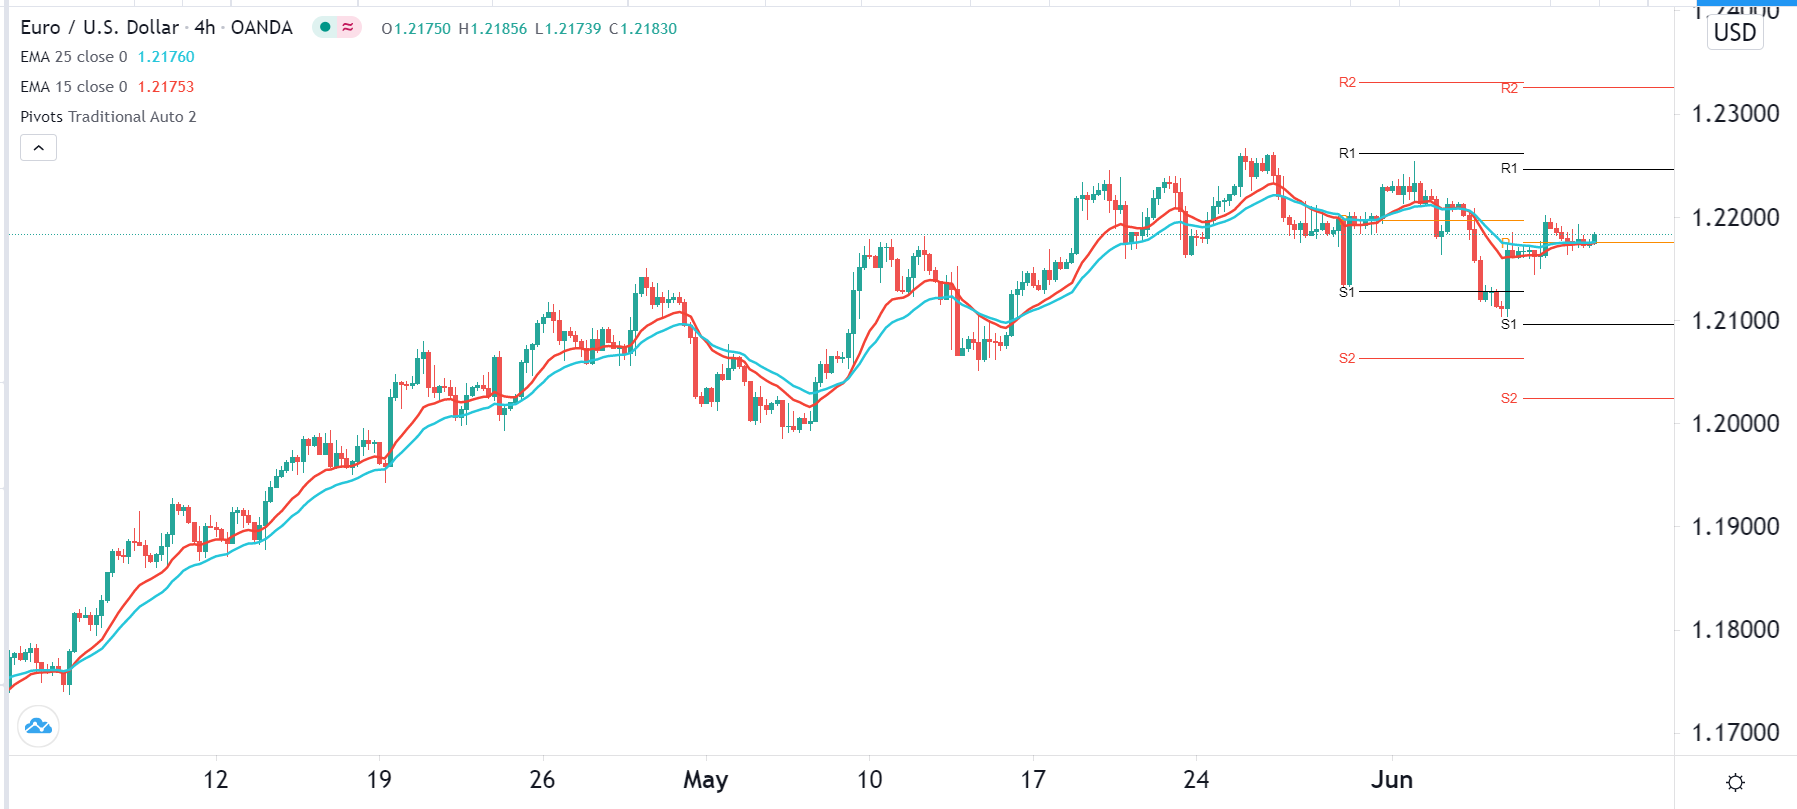This screenshot has height=809, width=1797.
Task: Click the close price C1.21830 readout
Action: pos(643,29)
